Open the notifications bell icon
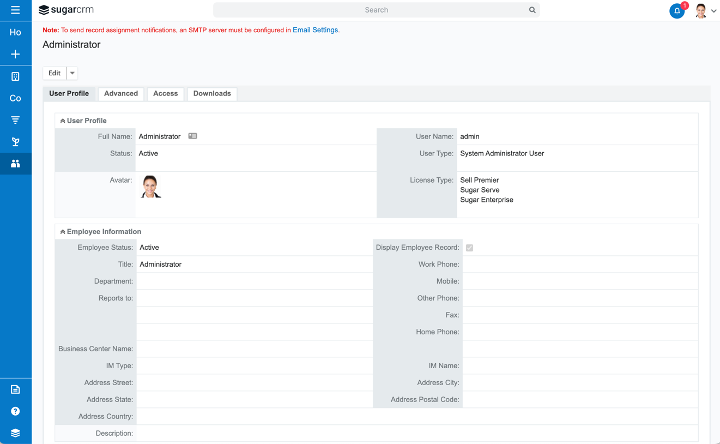This screenshot has height=444, width=720. (x=677, y=10)
